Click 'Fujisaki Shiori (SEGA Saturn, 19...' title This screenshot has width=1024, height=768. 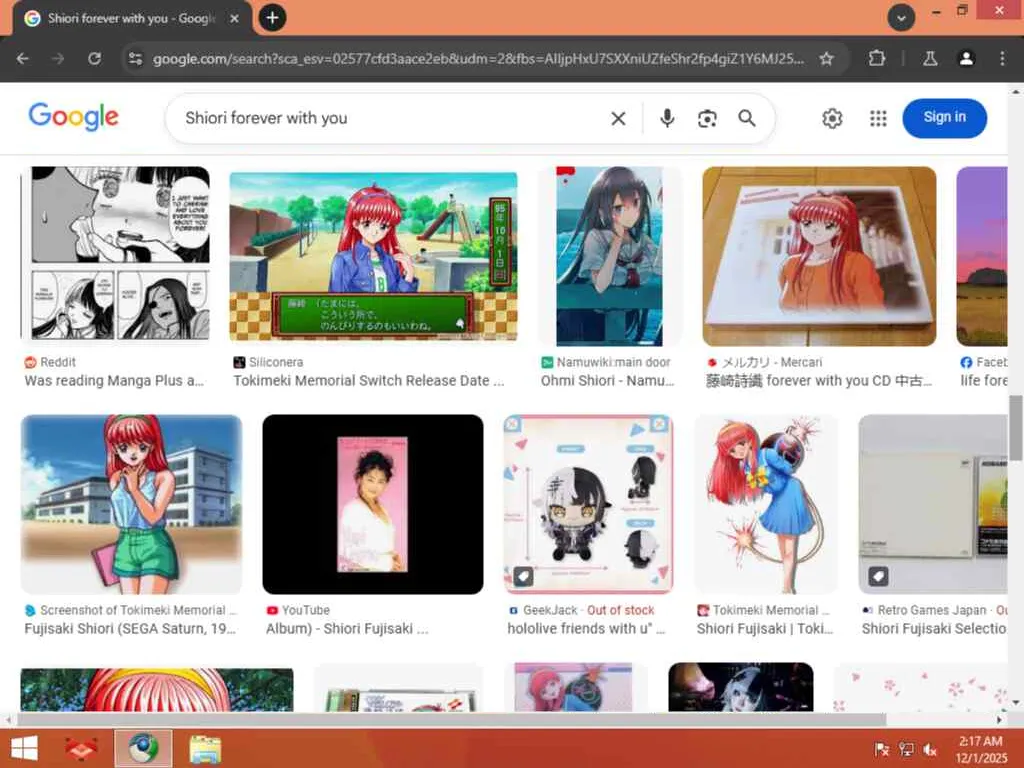tap(130, 629)
